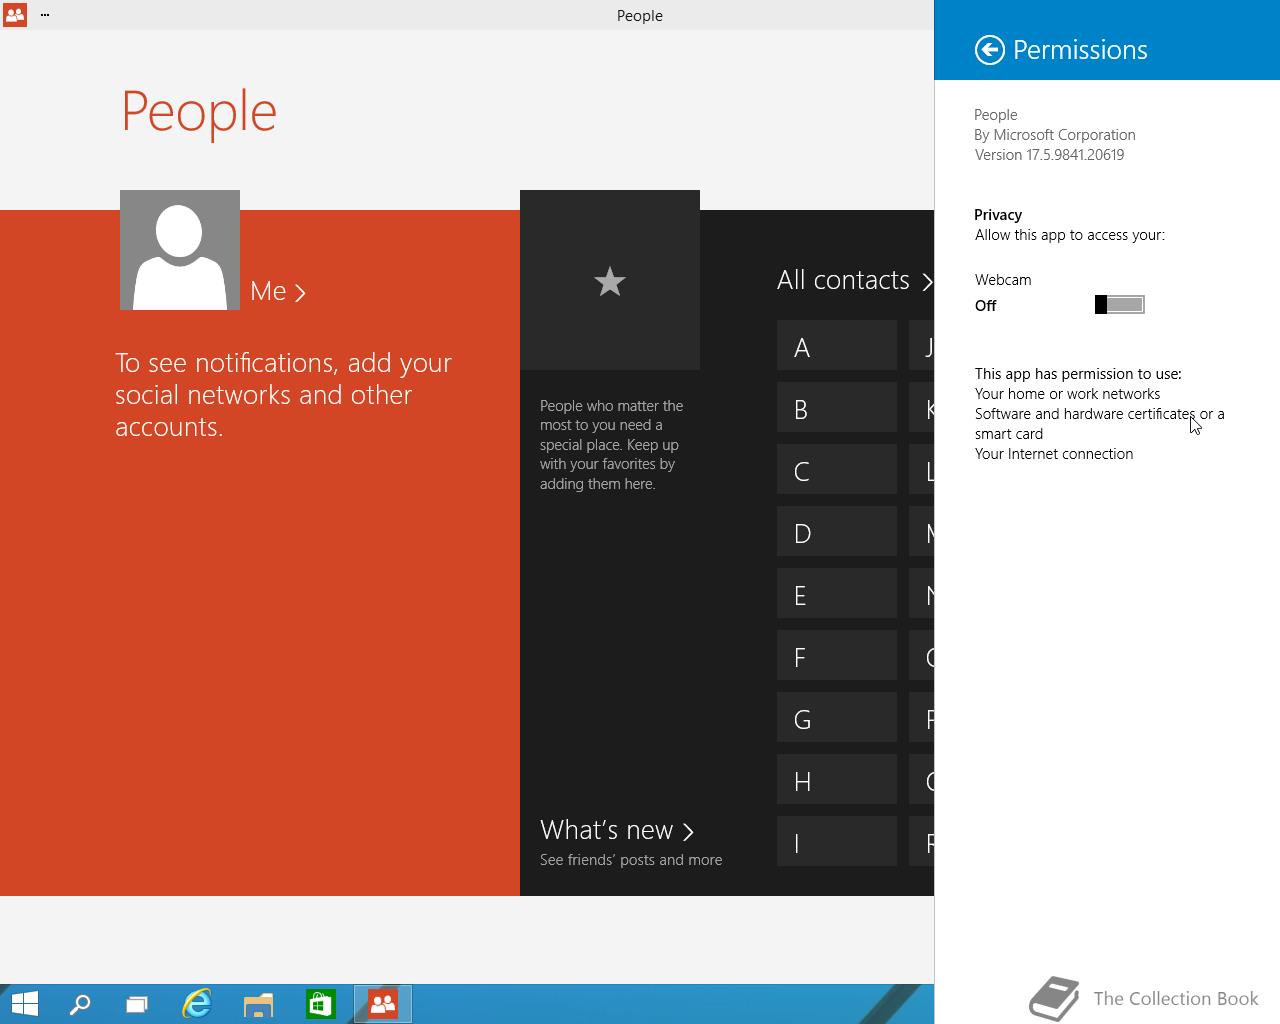This screenshot has height=1024, width=1280.
Task: Toggle the Webcam access switch
Action: point(1120,305)
